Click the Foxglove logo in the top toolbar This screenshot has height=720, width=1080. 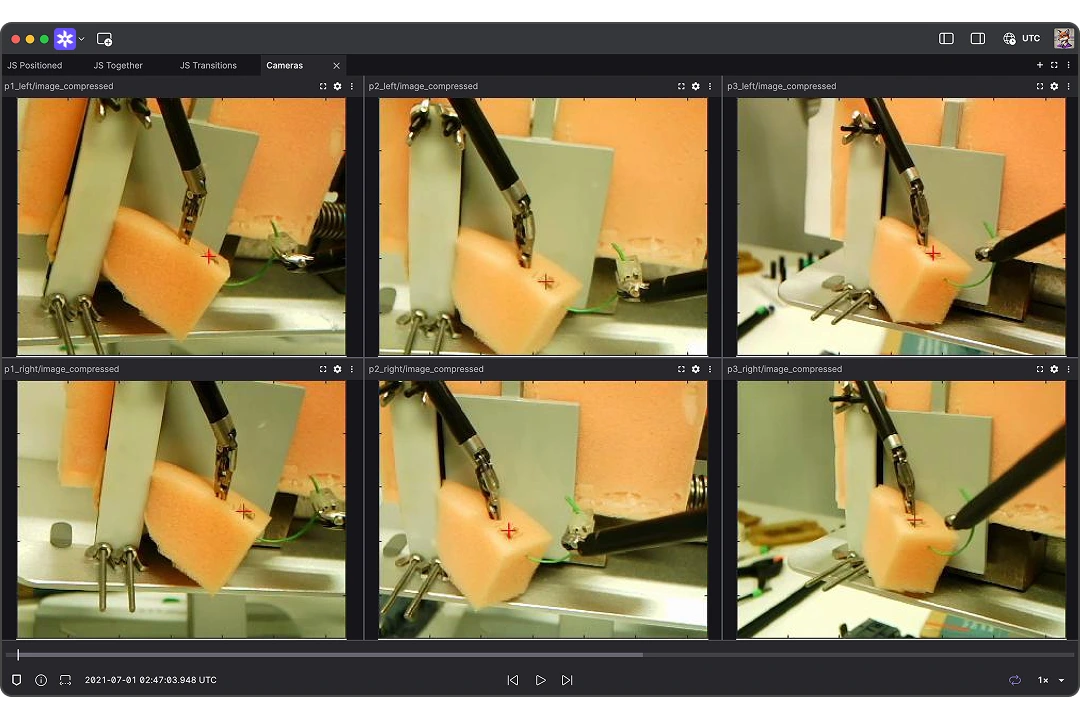pyautogui.click(x=64, y=38)
